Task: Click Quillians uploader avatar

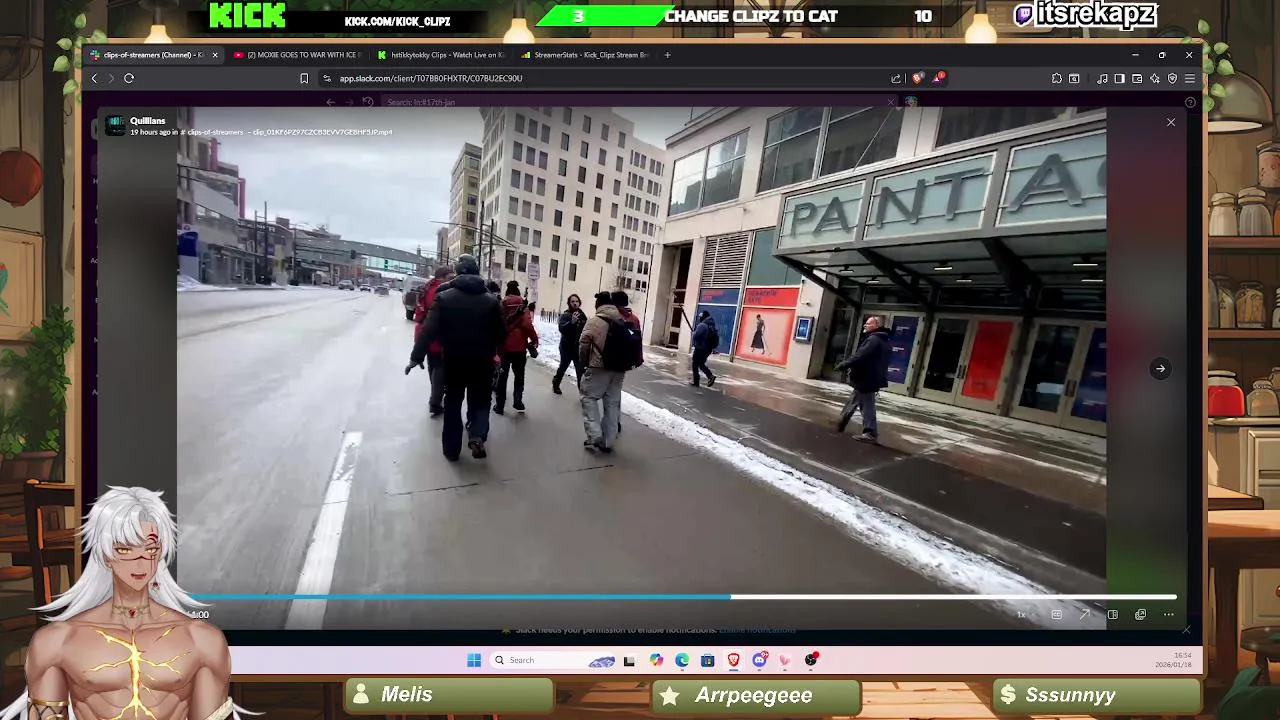Action: click(116, 126)
